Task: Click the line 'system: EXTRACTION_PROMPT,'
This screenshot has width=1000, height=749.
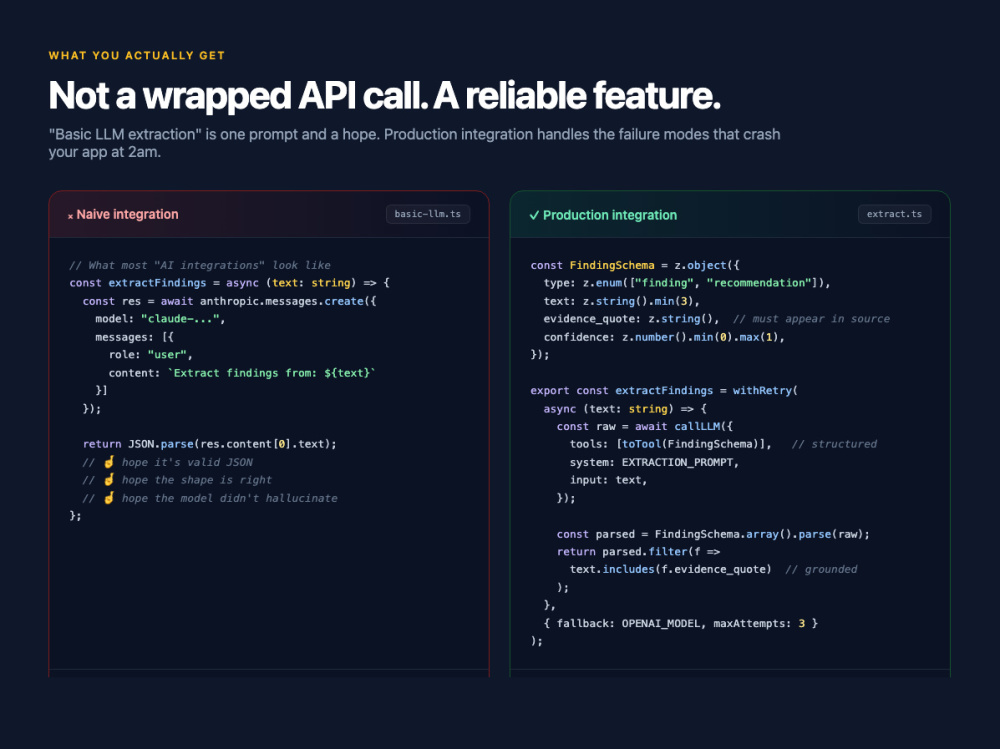Action: click(x=654, y=462)
